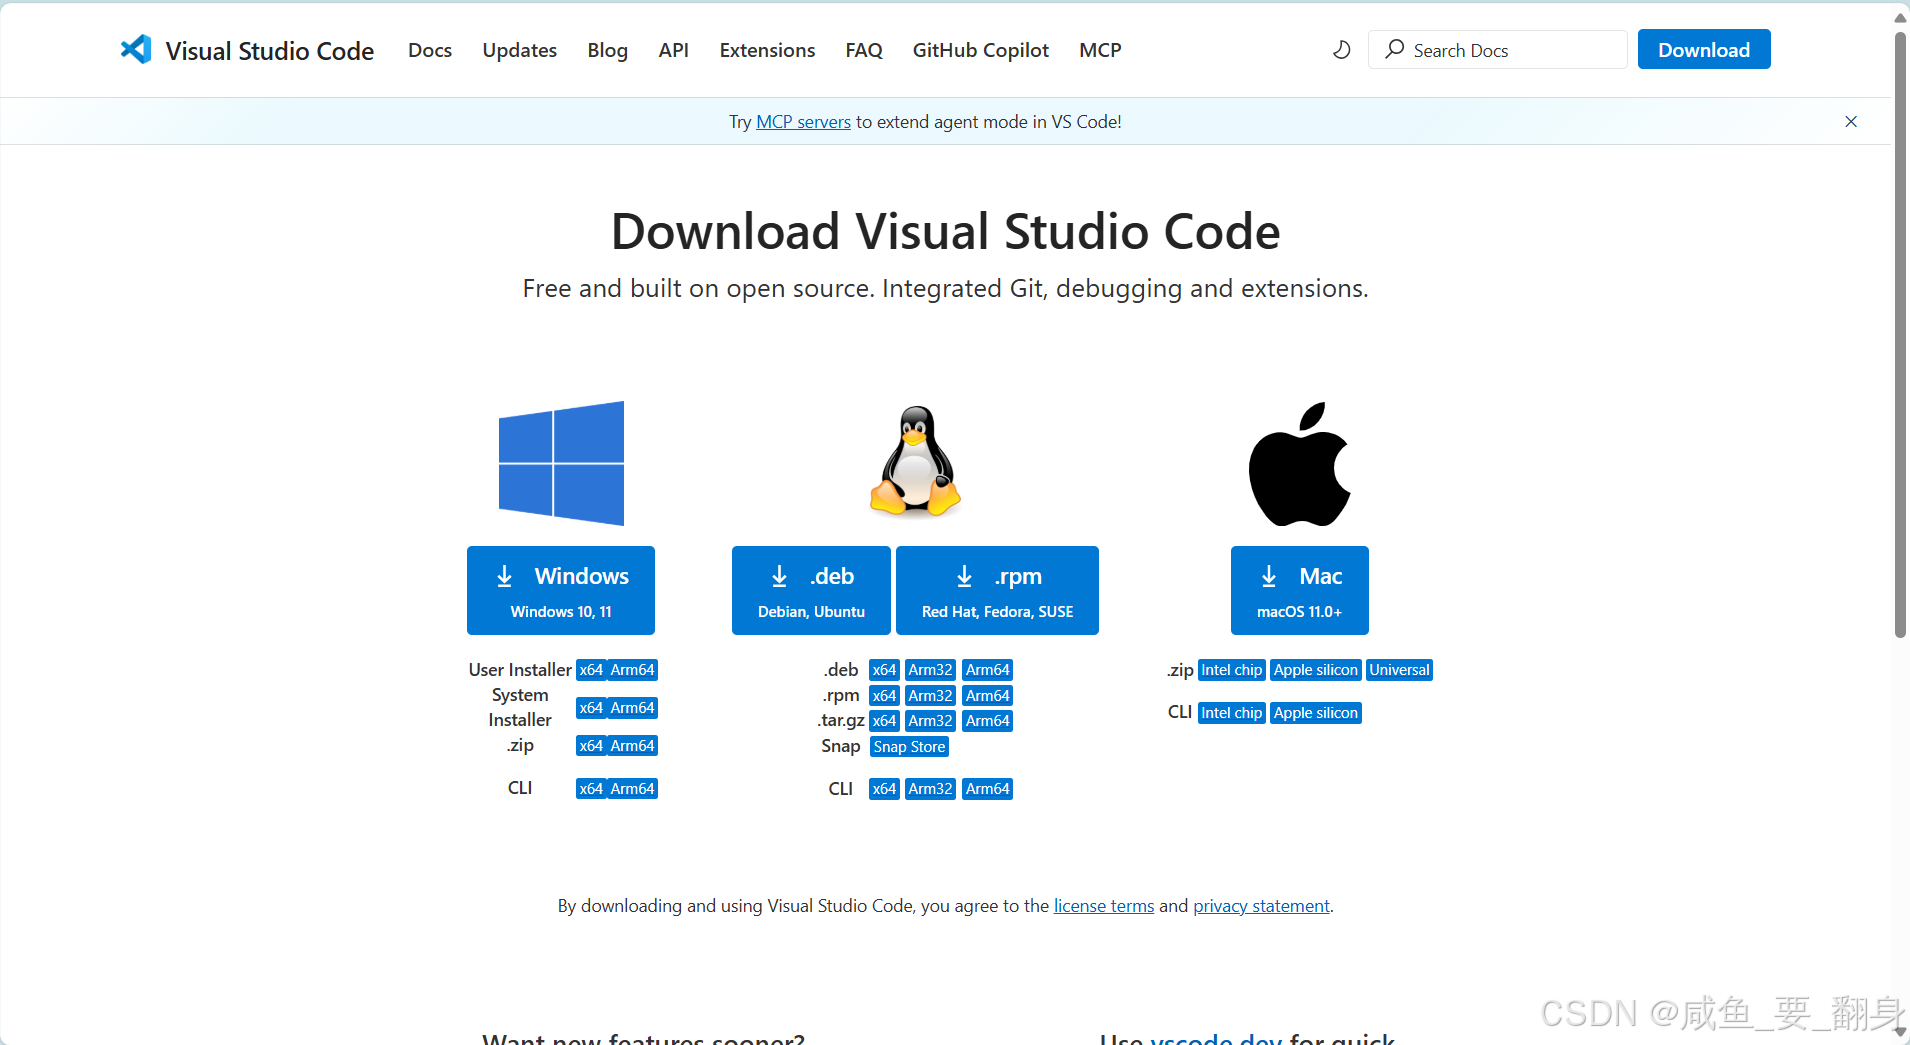
Task: Click into the Search Docs field
Action: (x=1498, y=50)
